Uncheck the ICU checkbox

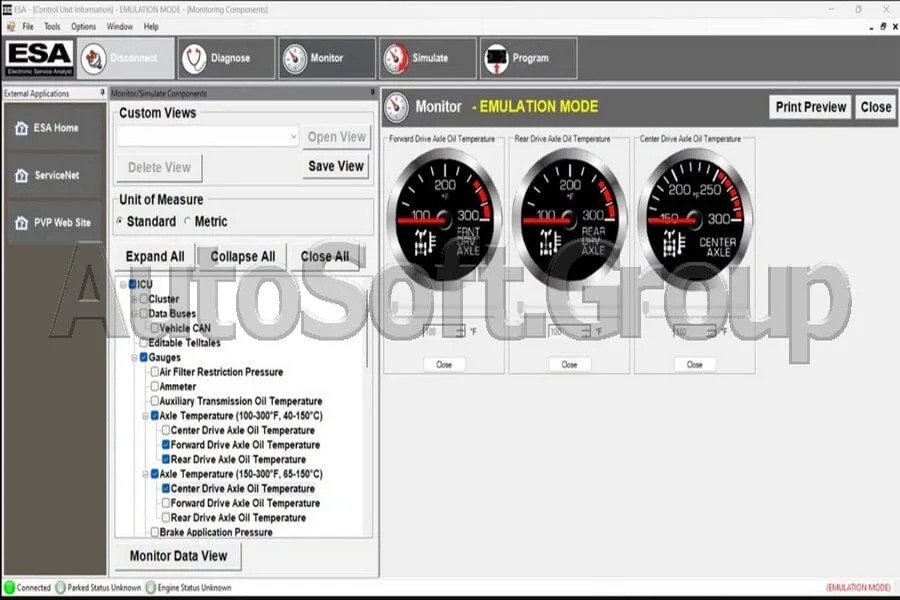tap(133, 284)
